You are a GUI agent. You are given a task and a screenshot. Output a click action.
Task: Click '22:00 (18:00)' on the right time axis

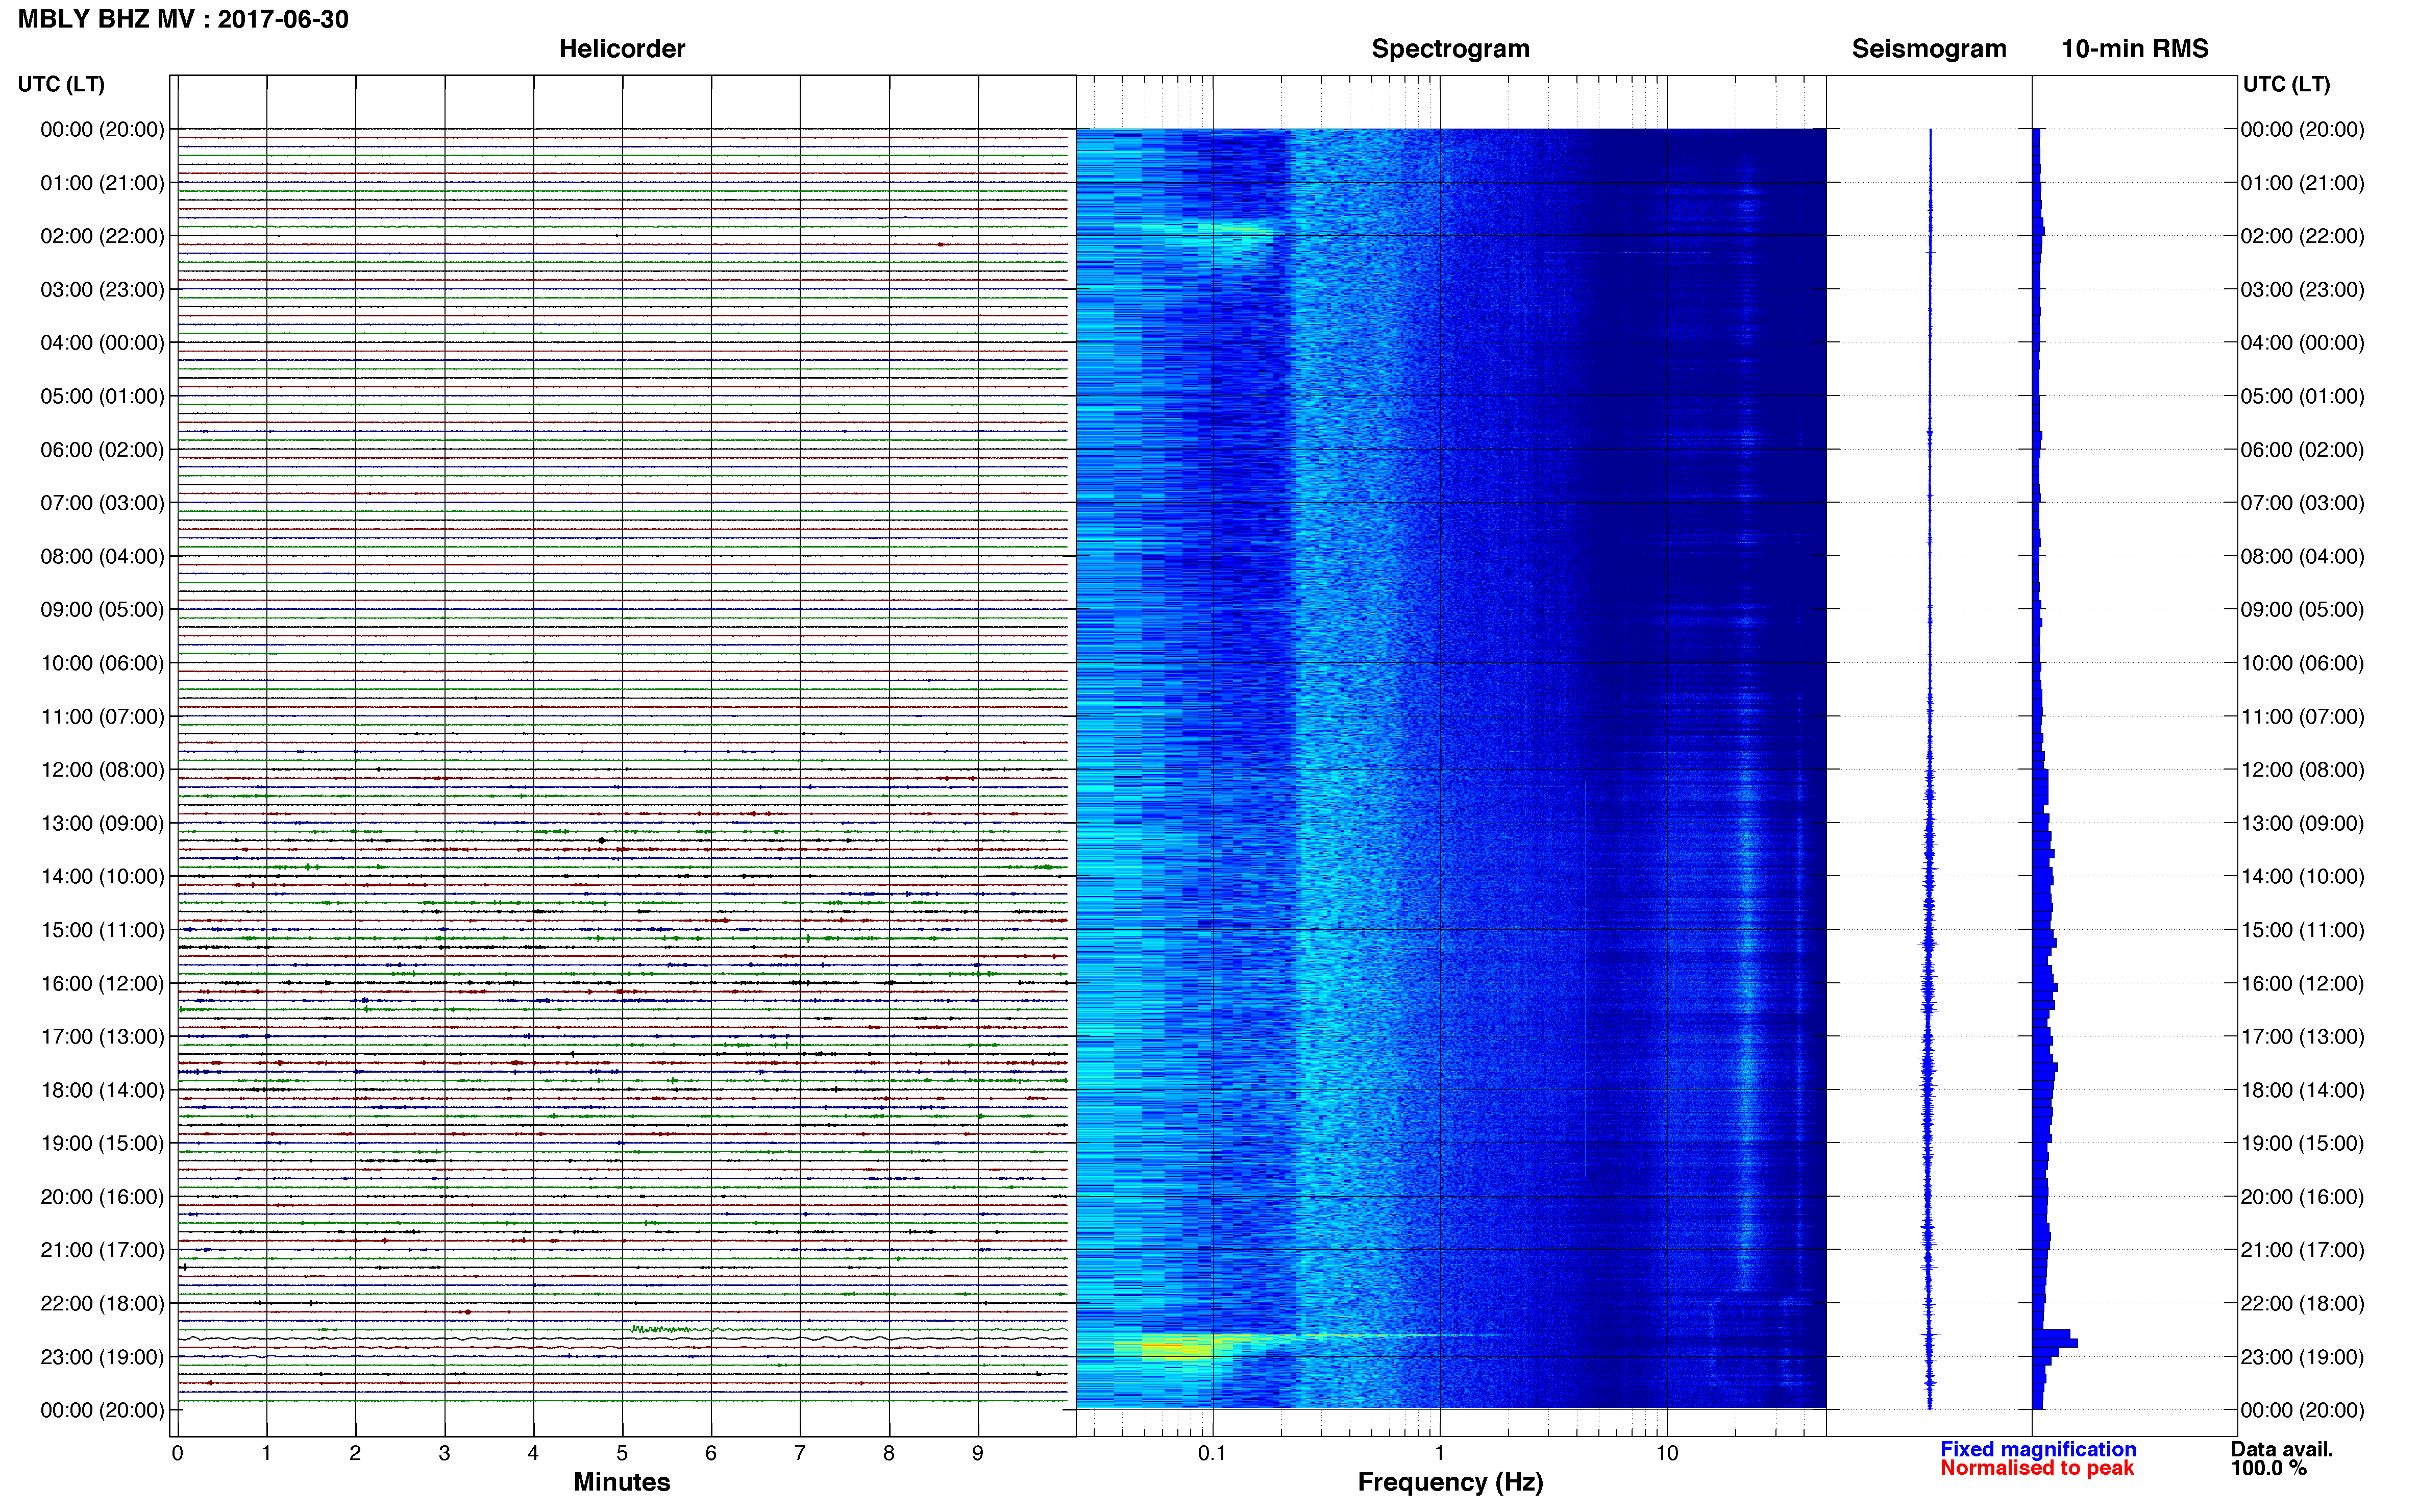(2302, 1304)
